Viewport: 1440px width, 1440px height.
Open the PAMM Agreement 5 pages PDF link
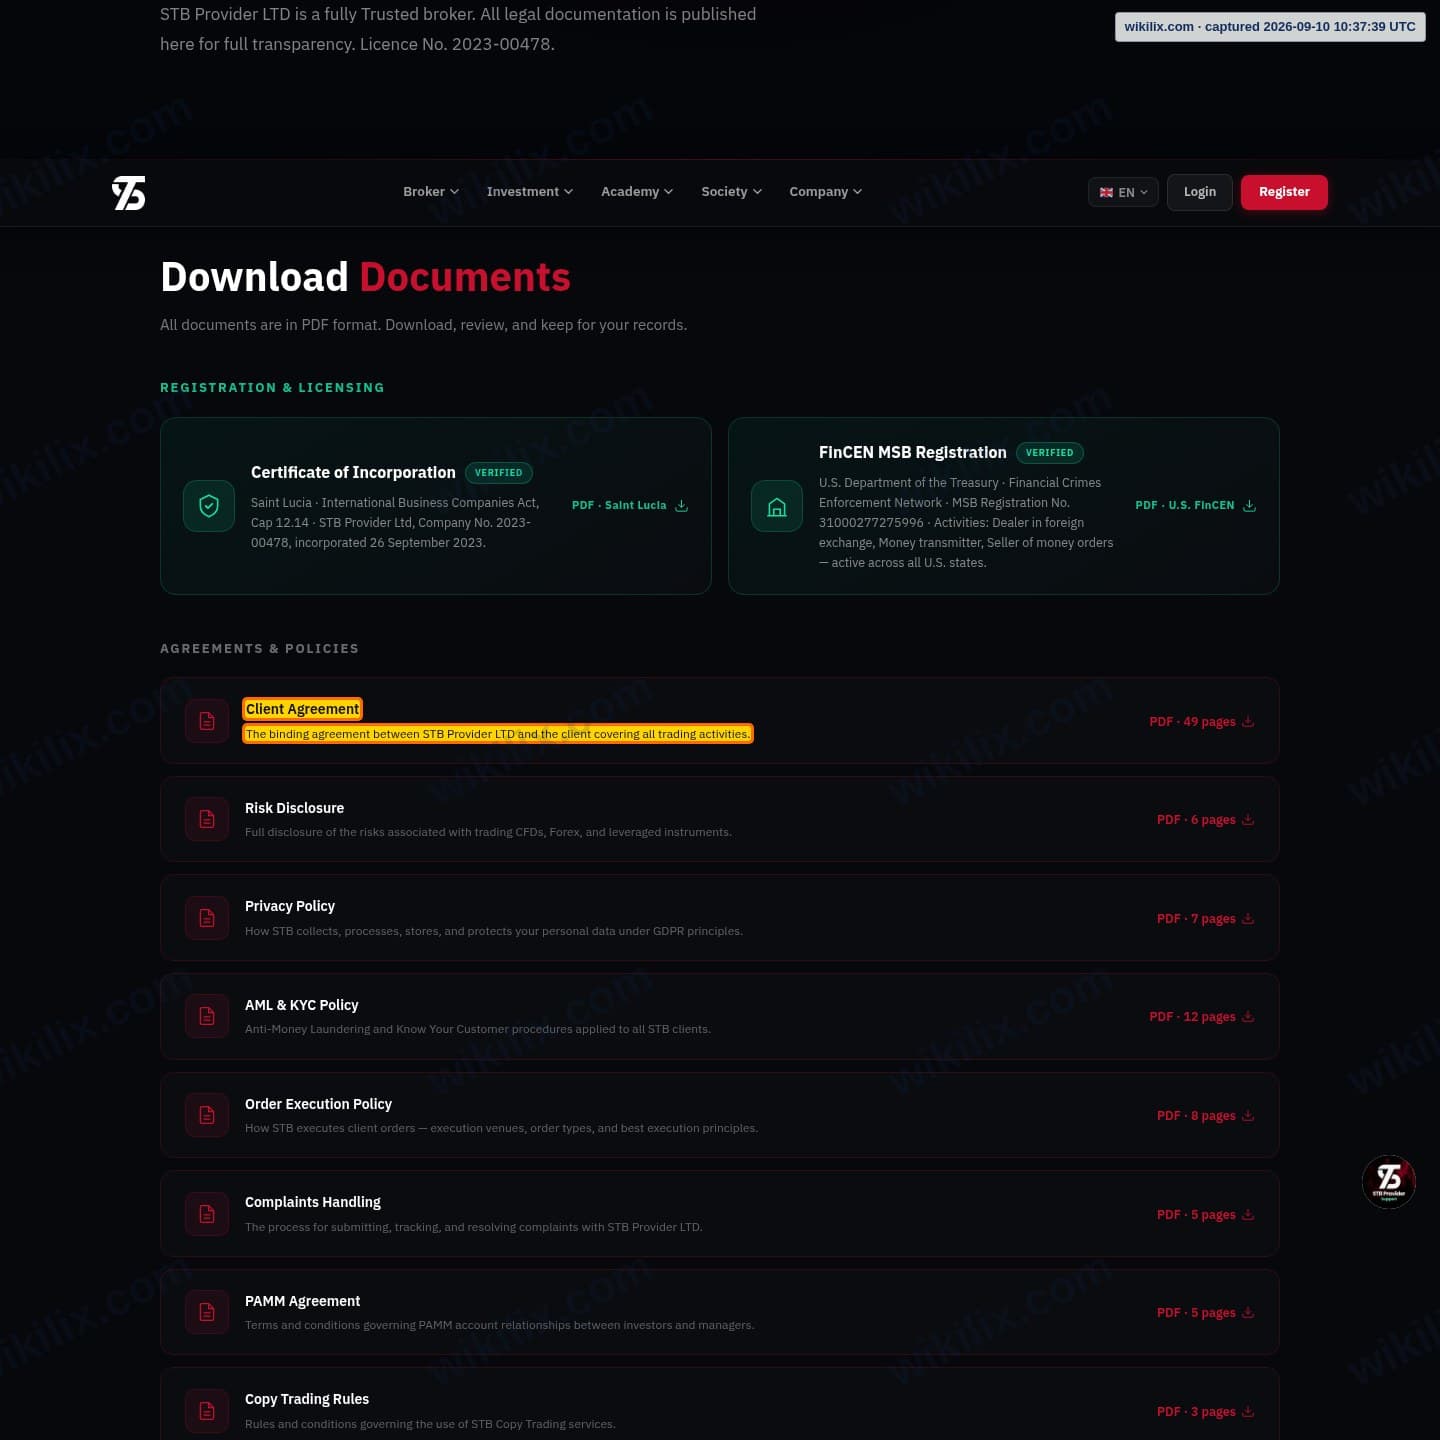click(1206, 1312)
